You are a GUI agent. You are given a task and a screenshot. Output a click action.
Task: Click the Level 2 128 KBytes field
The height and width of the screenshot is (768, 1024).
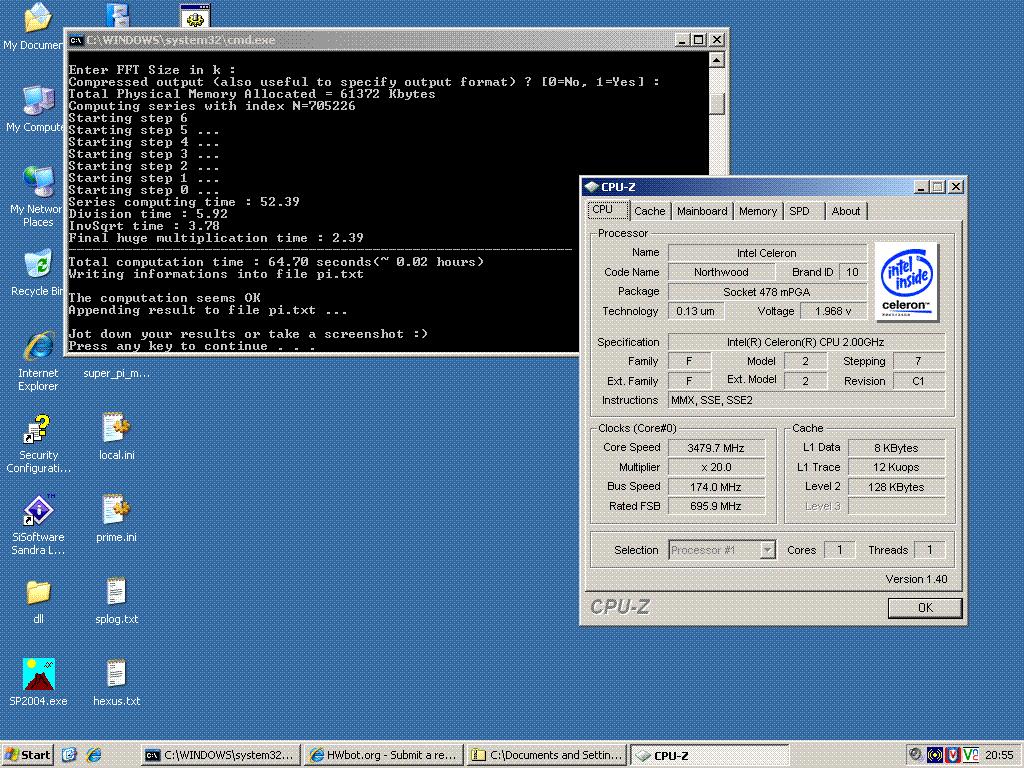(x=896, y=487)
